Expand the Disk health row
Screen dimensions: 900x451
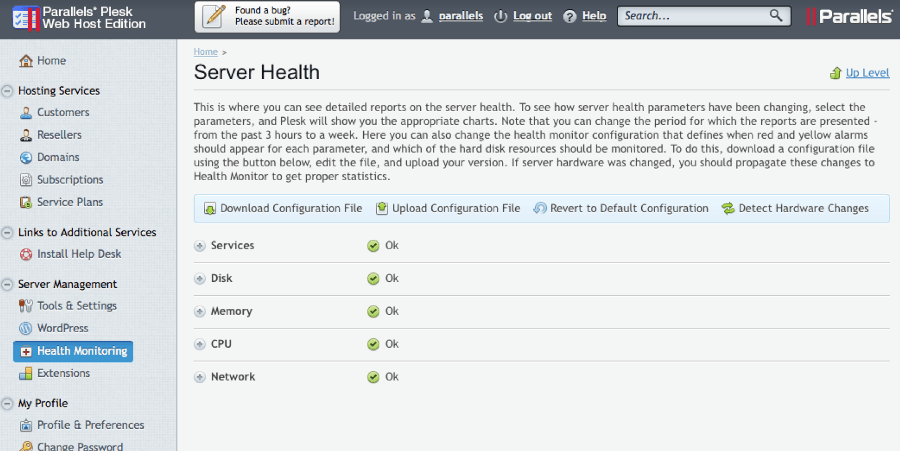[200, 279]
